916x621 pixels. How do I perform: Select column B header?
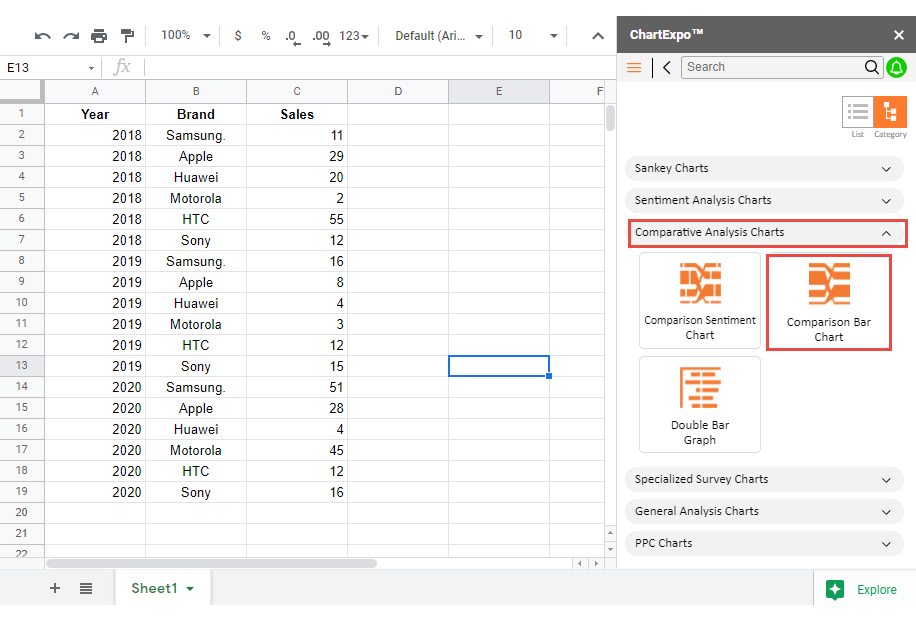click(196, 91)
